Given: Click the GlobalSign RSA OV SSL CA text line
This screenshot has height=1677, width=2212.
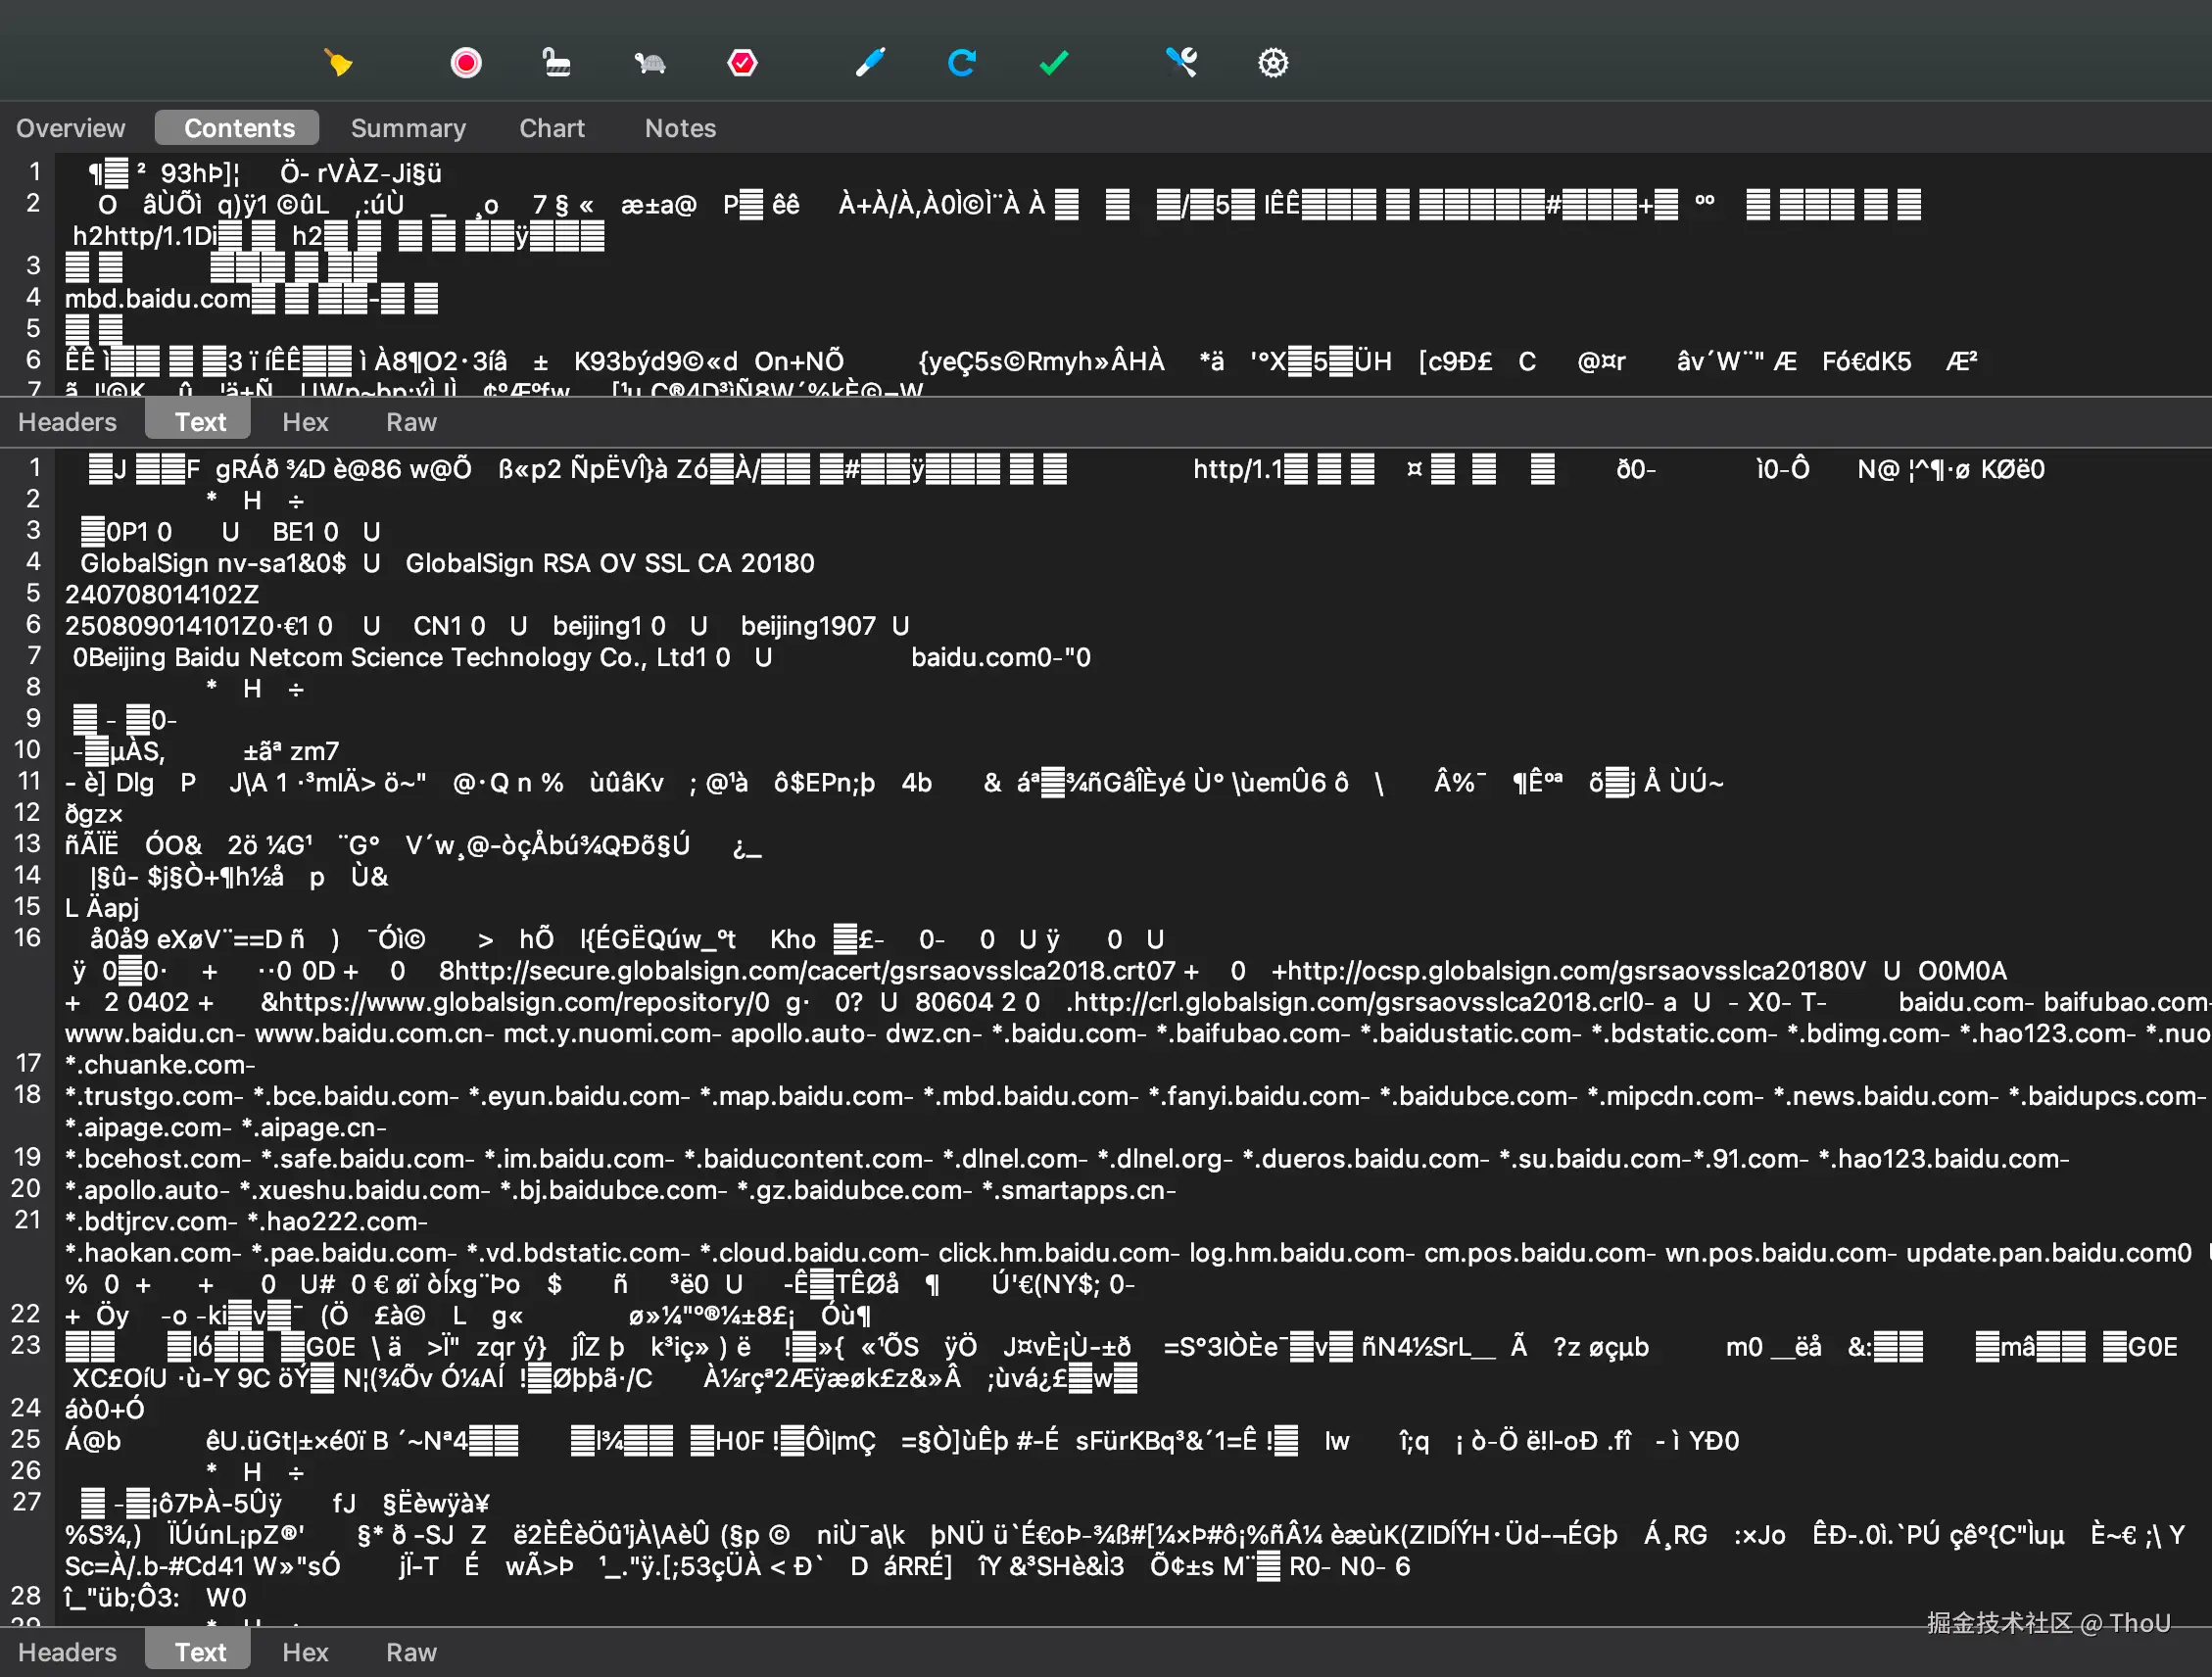Looking at the screenshot, I should 609,563.
